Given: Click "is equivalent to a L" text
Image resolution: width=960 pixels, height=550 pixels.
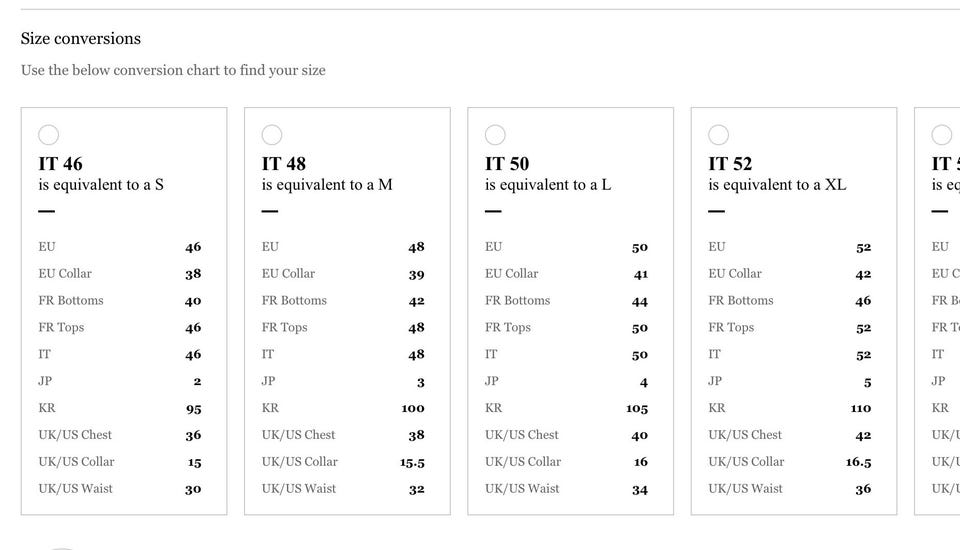Looking at the screenshot, I should coord(548,185).
